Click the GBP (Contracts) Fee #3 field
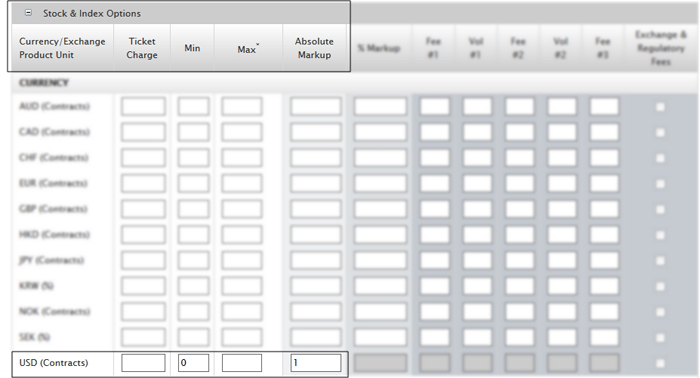The image size is (700, 378). [x=604, y=209]
